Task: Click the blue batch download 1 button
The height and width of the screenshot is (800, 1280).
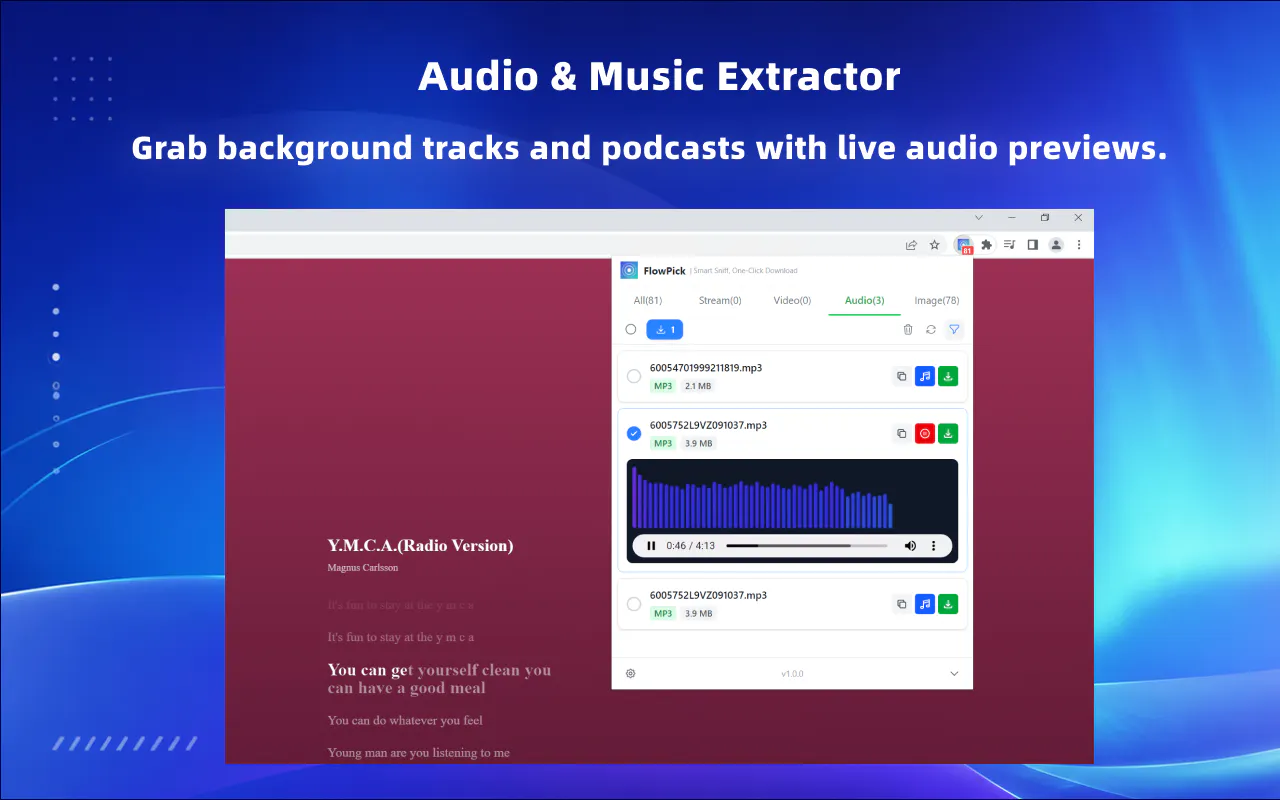Action: [x=665, y=329]
